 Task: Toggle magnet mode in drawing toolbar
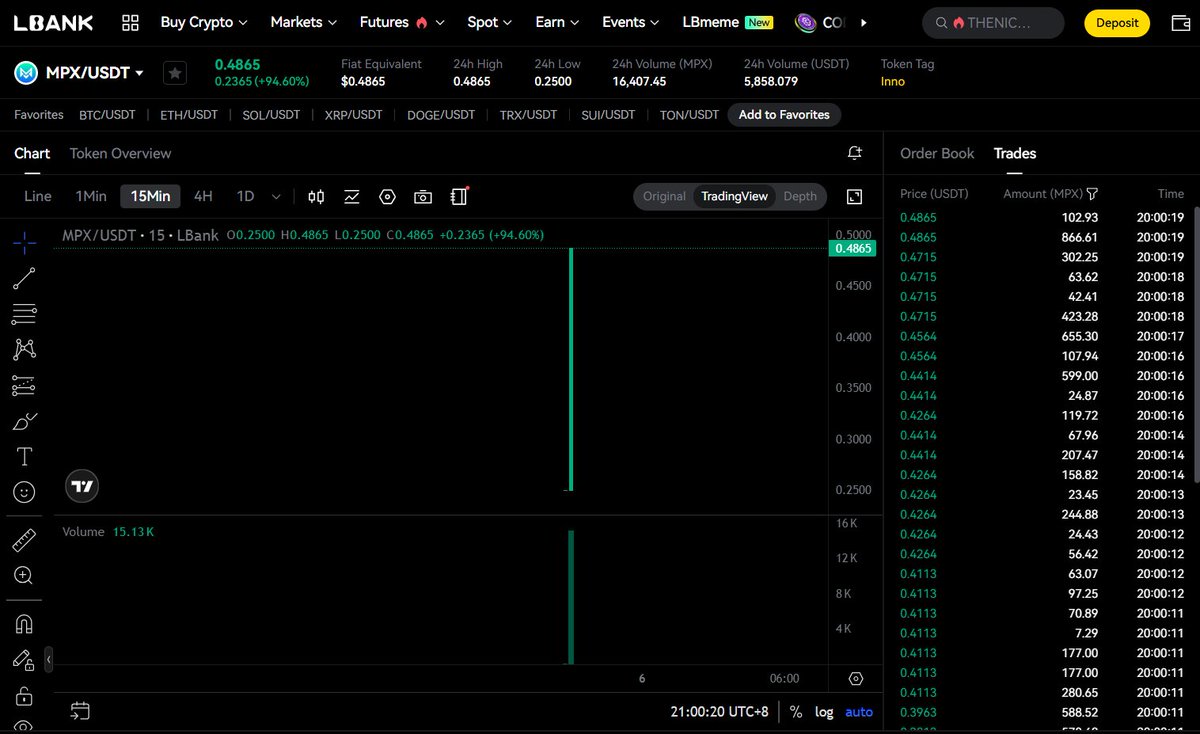(x=24, y=624)
